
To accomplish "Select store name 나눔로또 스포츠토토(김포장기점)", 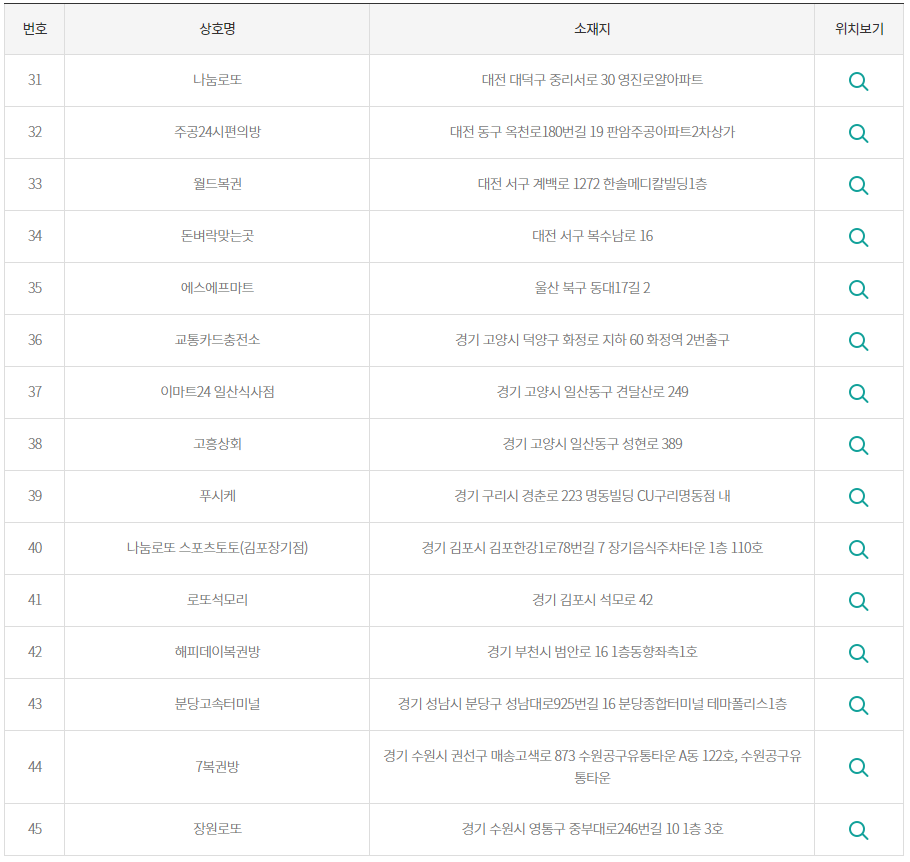I will [217, 548].
